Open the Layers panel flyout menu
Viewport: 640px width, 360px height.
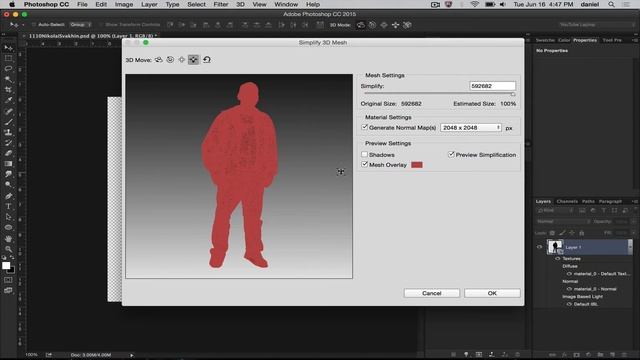pyautogui.click(x=635, y=201)
